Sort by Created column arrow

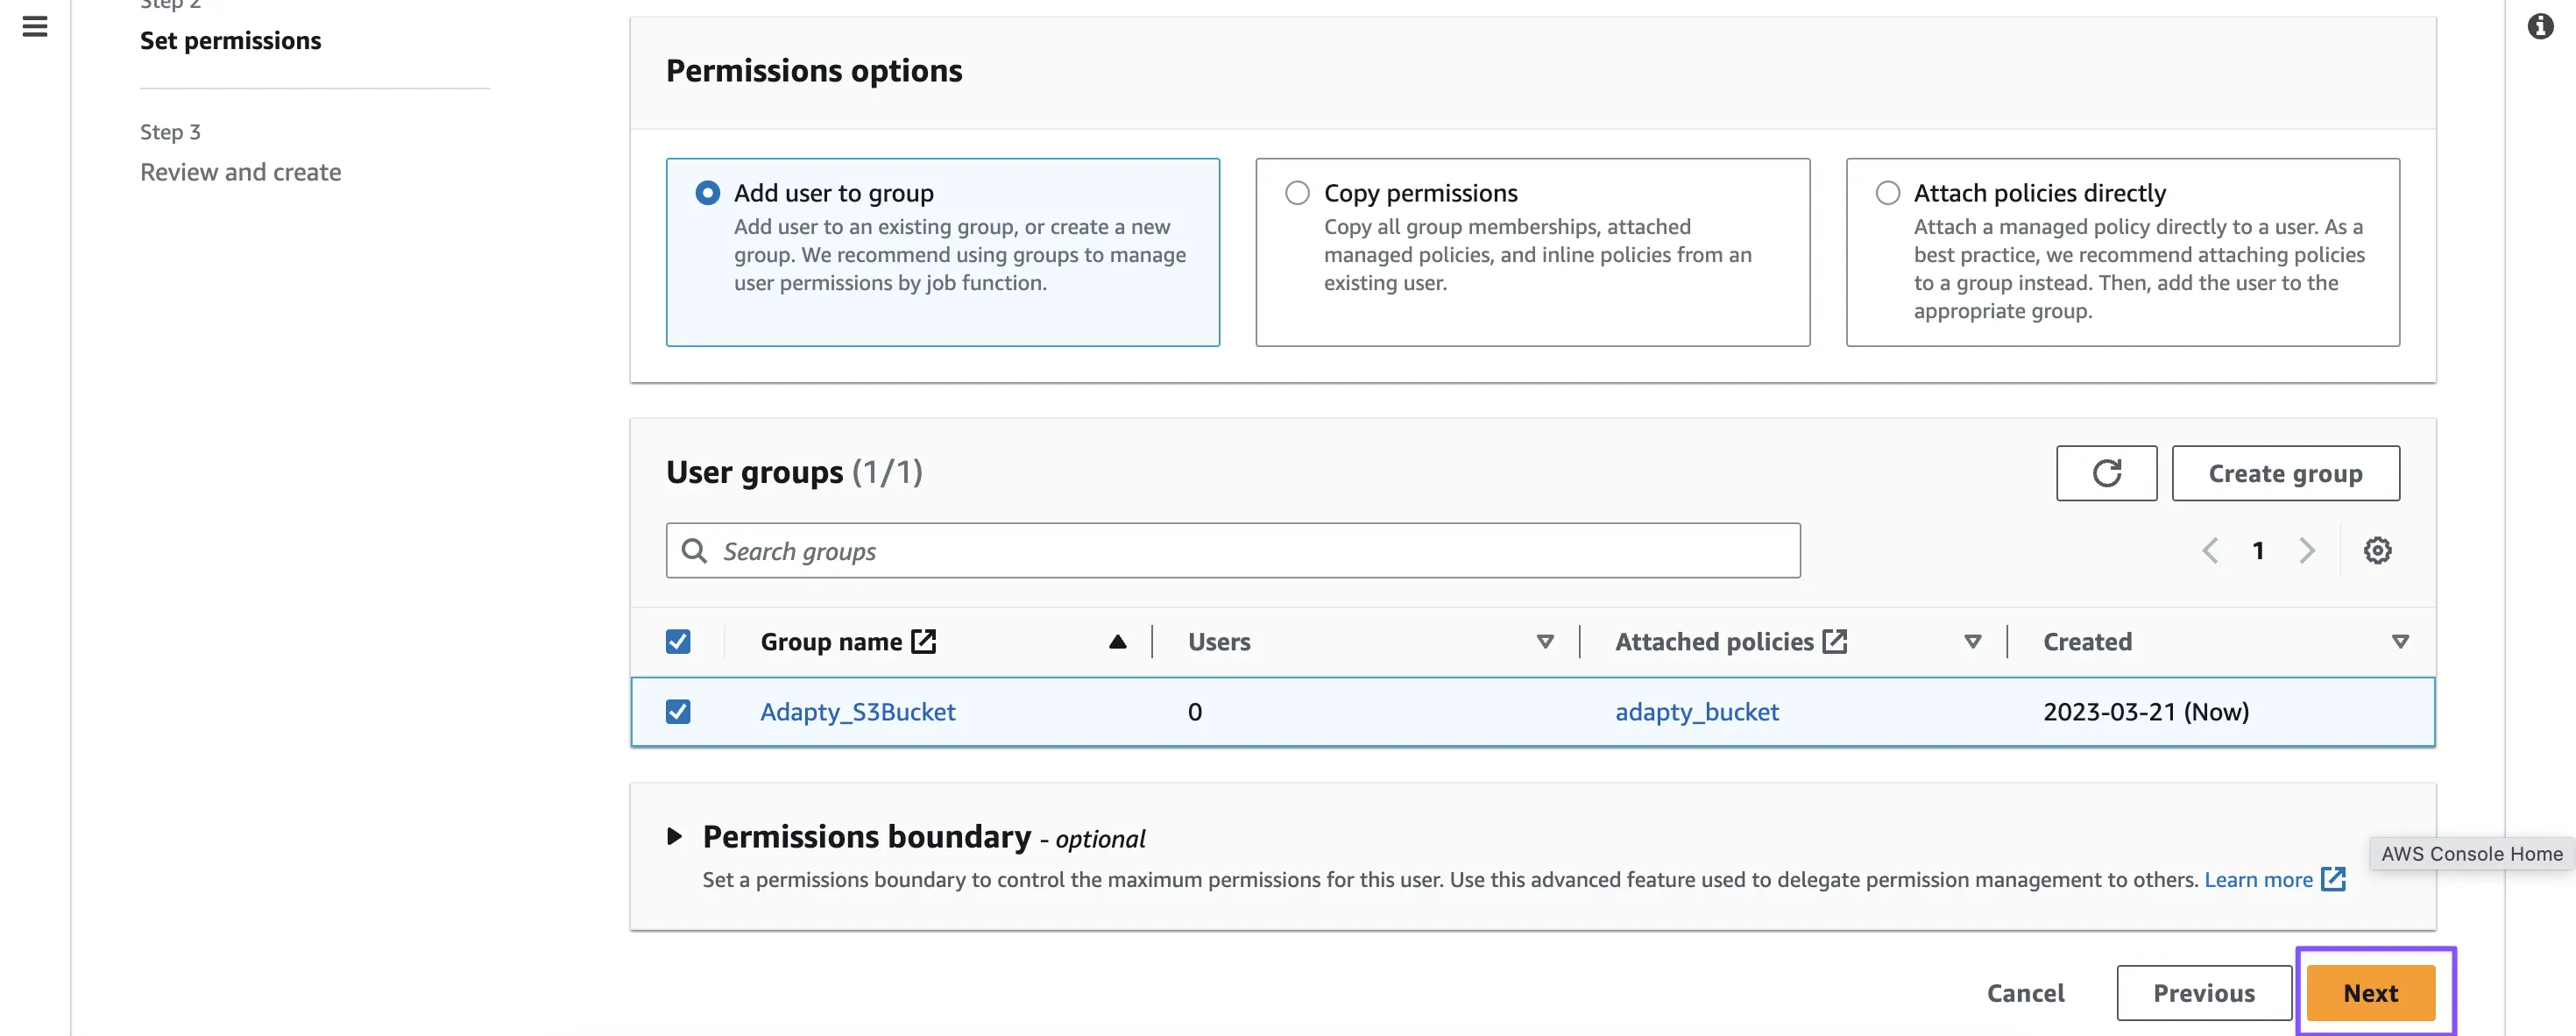(x=2400, y=642)
